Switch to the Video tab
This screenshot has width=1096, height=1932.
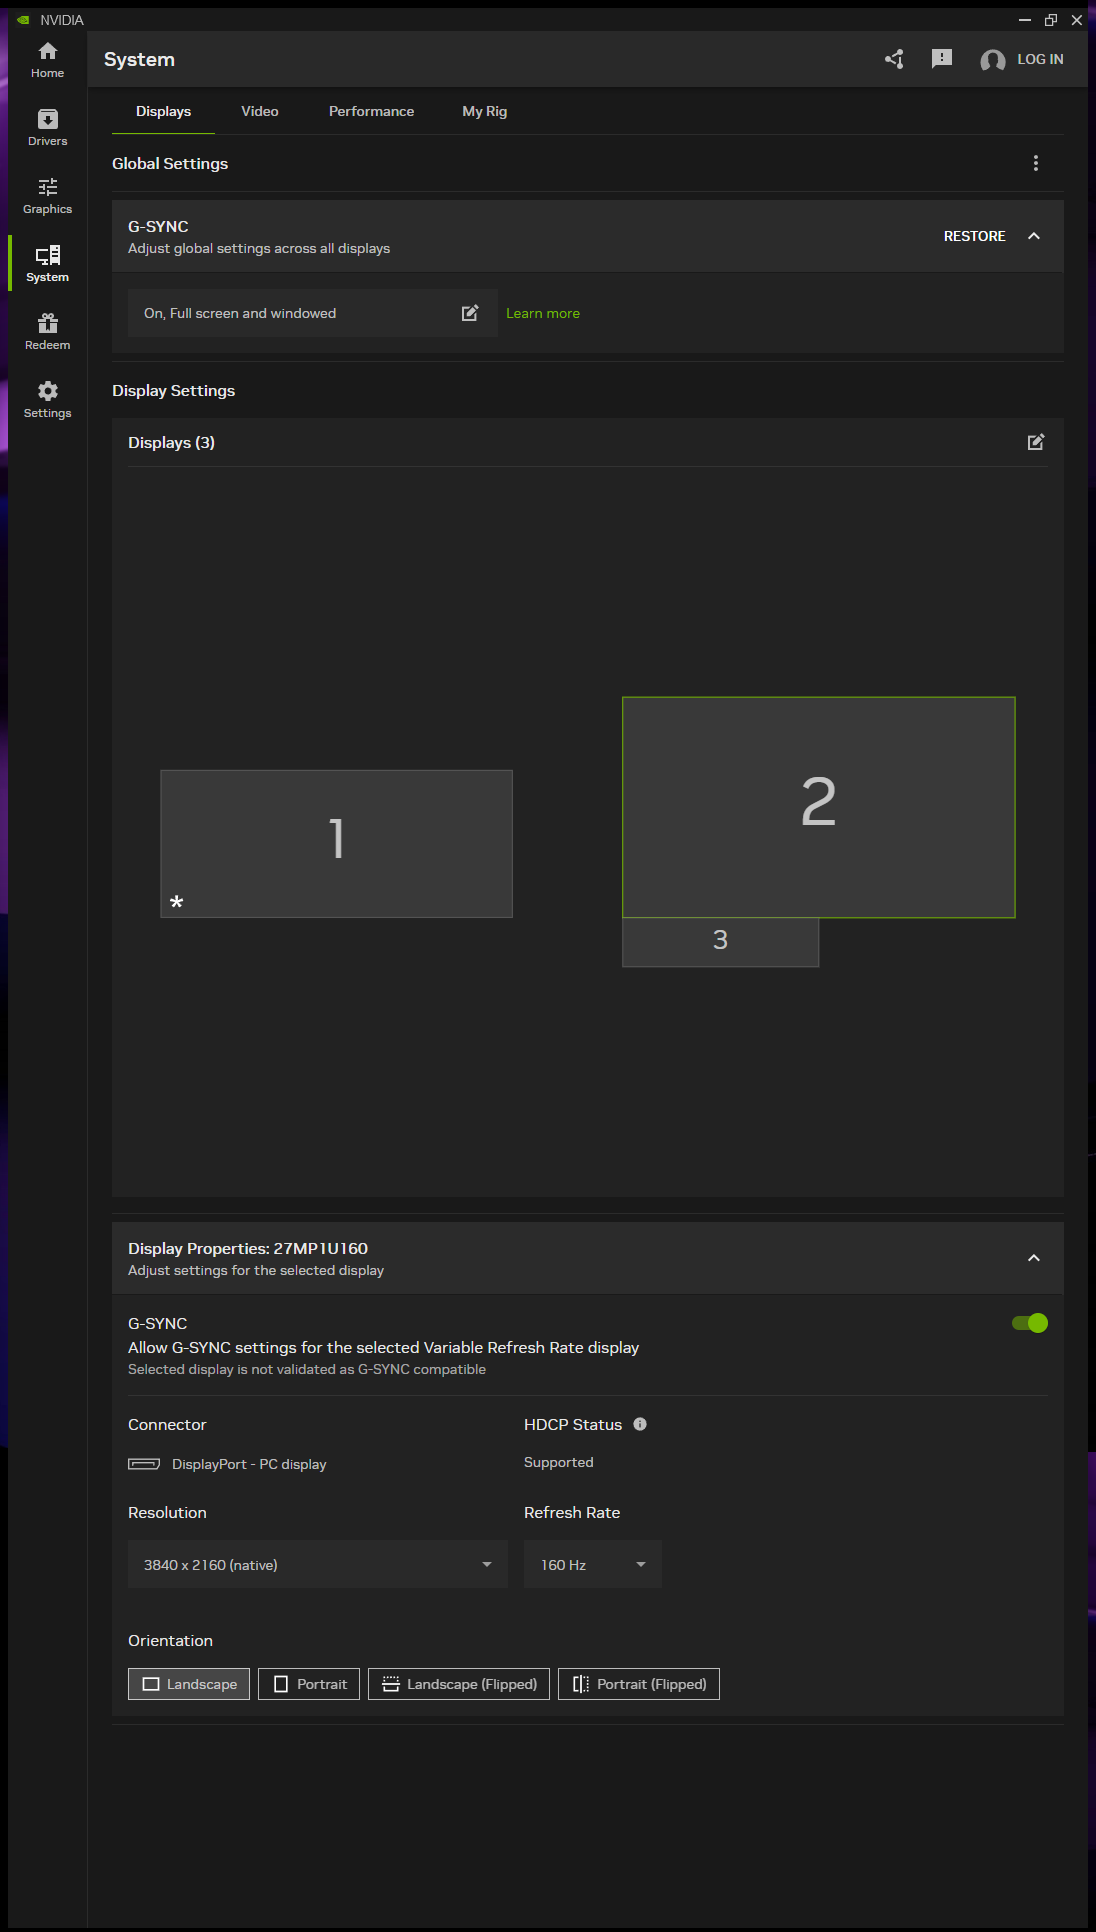coord(260,111)
